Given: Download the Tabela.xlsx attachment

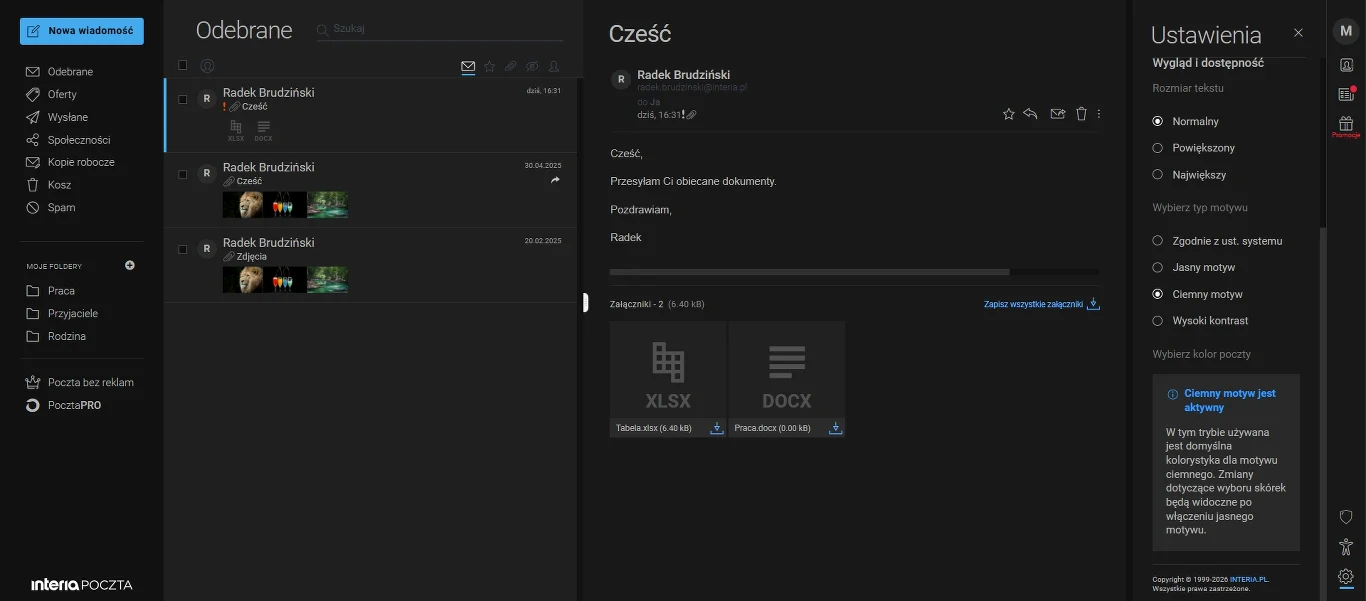Looking at the screenshot, I should (x=716, y=428).
